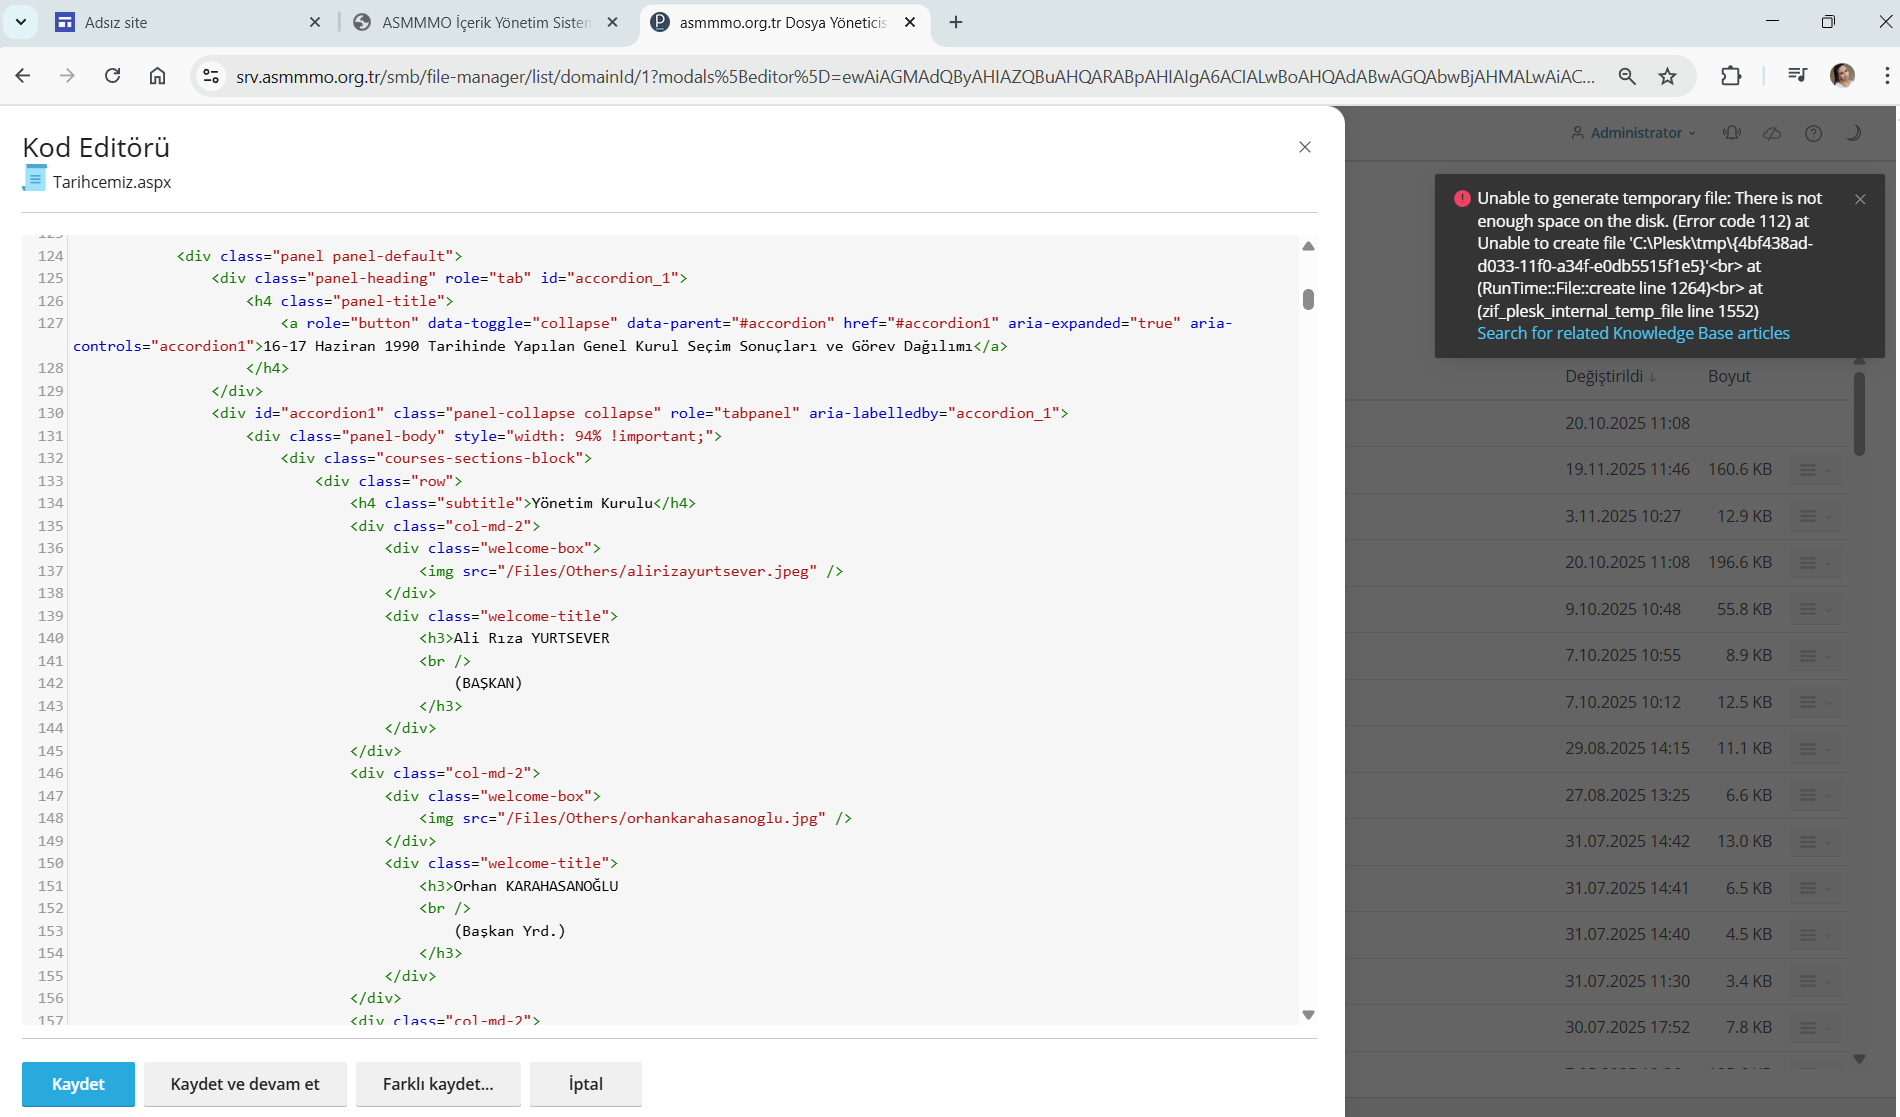Open Search for related Knowledge Base articles link
This screenshot has height=1117, width=1900.
click(1633, 333)
